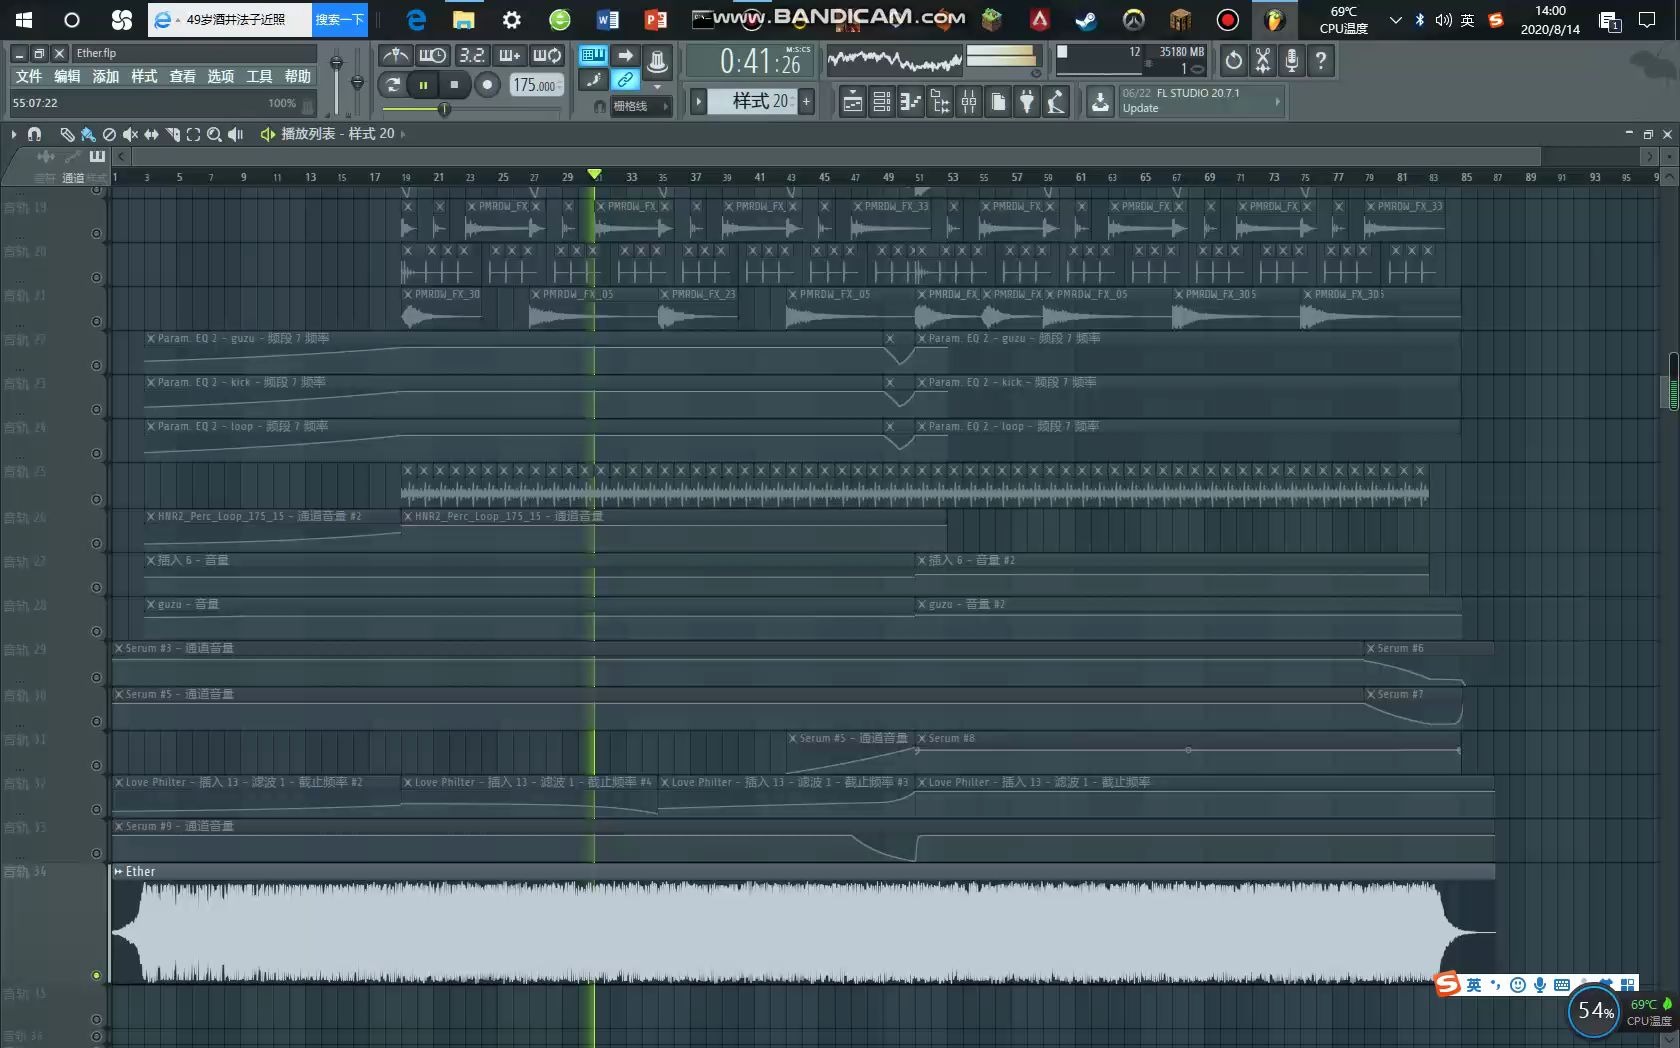Screen dimensions: 1680x1048
Task: Open the Mixer view
Action: click(968, 101)
